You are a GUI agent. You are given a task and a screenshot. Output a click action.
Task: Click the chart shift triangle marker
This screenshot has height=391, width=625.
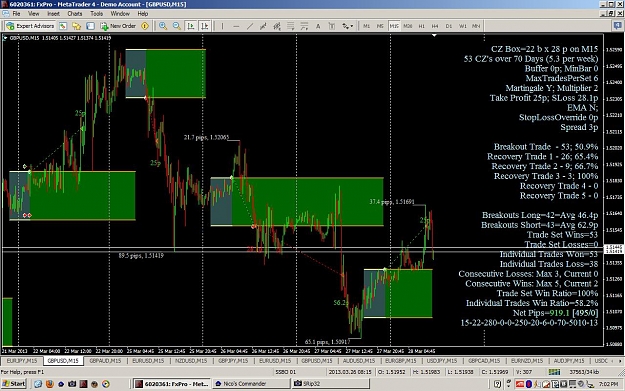pyautogui.click(x=434, y=35)
